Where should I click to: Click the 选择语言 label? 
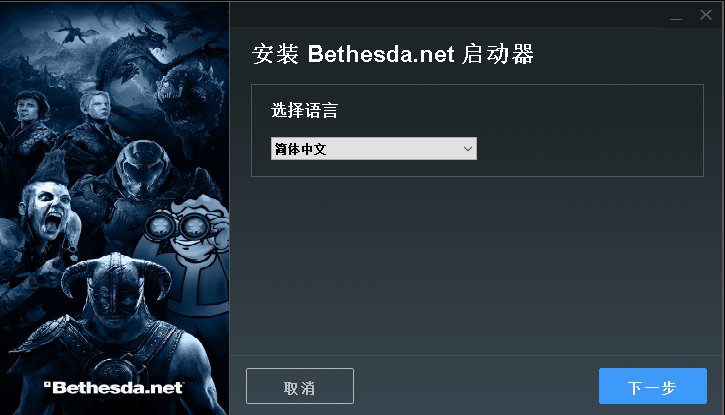click(304, 110)
